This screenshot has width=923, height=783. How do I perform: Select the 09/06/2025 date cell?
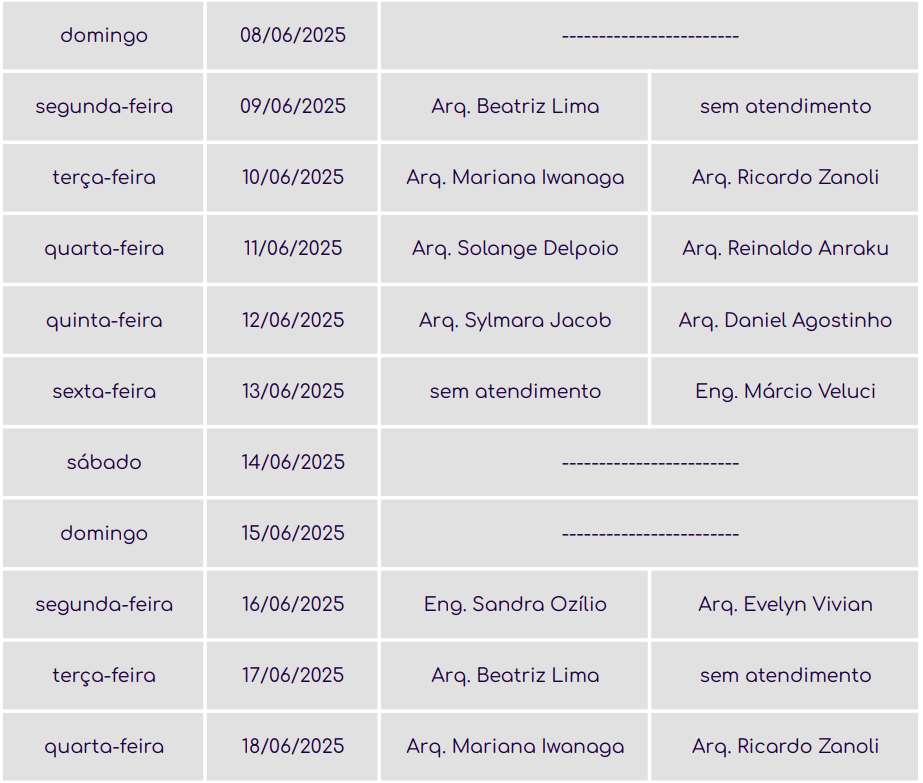[293, 107]
